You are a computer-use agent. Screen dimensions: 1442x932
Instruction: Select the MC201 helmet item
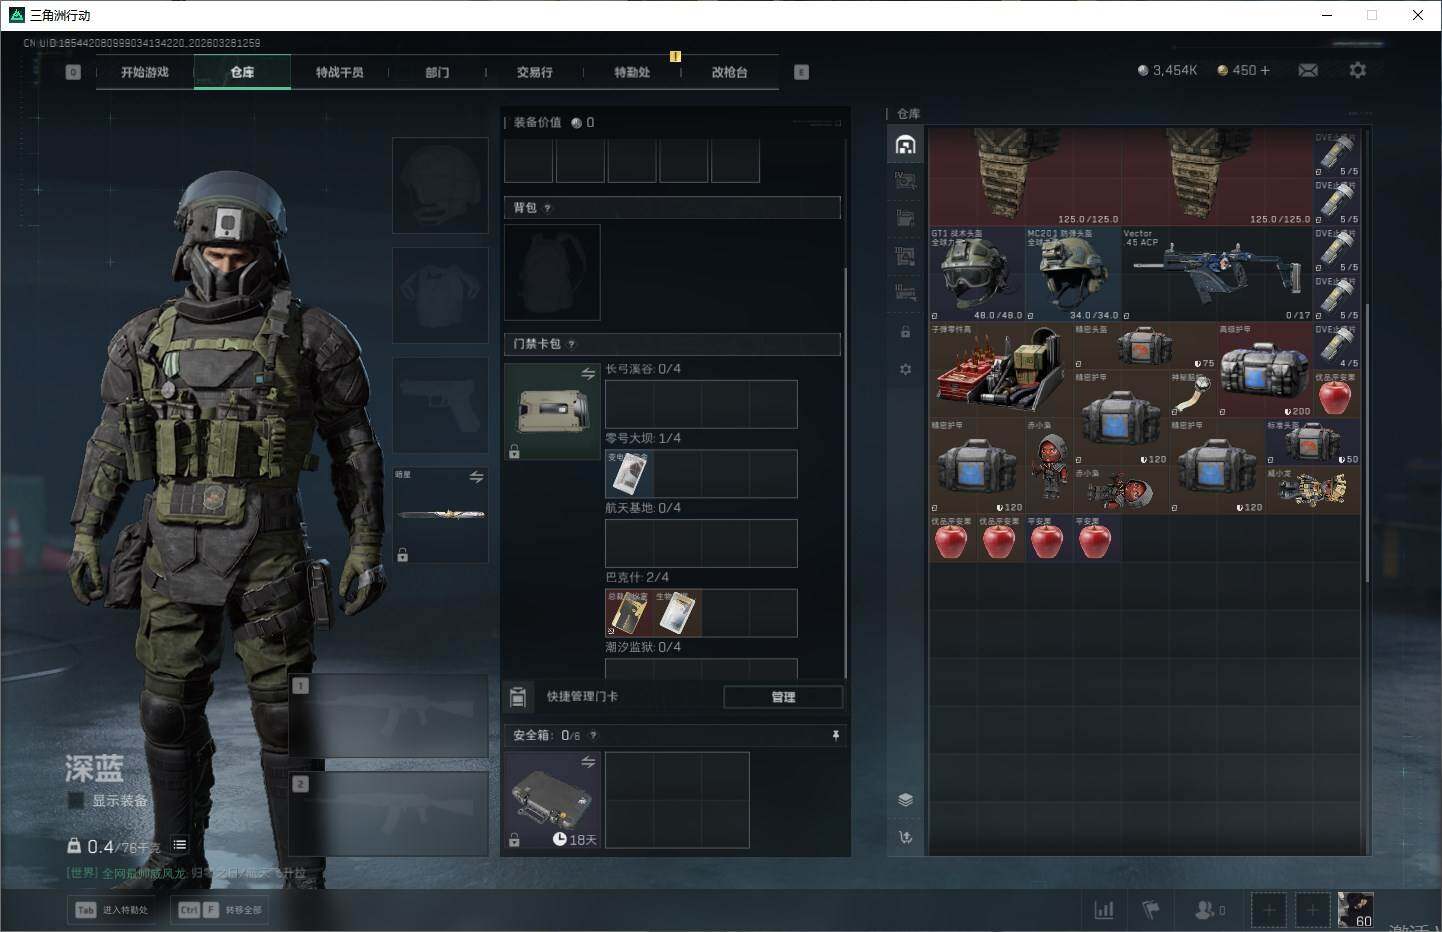coord(1073,274)
